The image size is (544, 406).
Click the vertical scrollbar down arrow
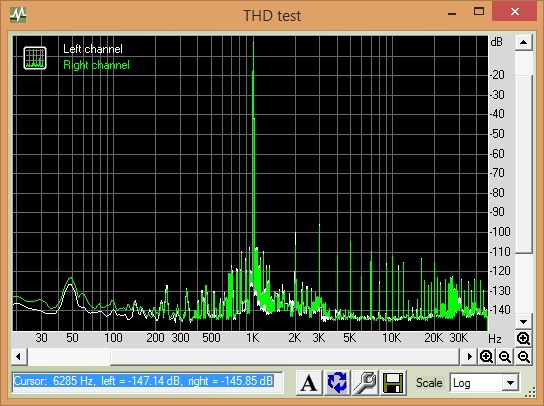[524, 322]
